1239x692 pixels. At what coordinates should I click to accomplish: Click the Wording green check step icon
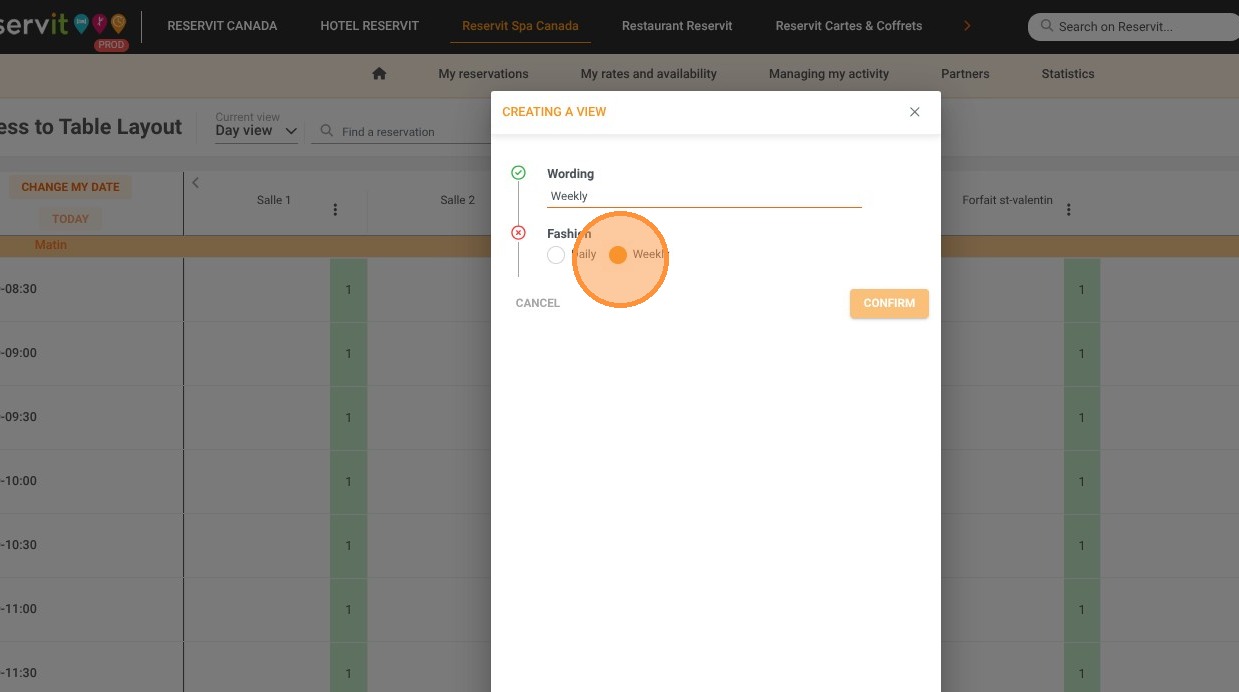pyautogui.click(x=518, y=173)
